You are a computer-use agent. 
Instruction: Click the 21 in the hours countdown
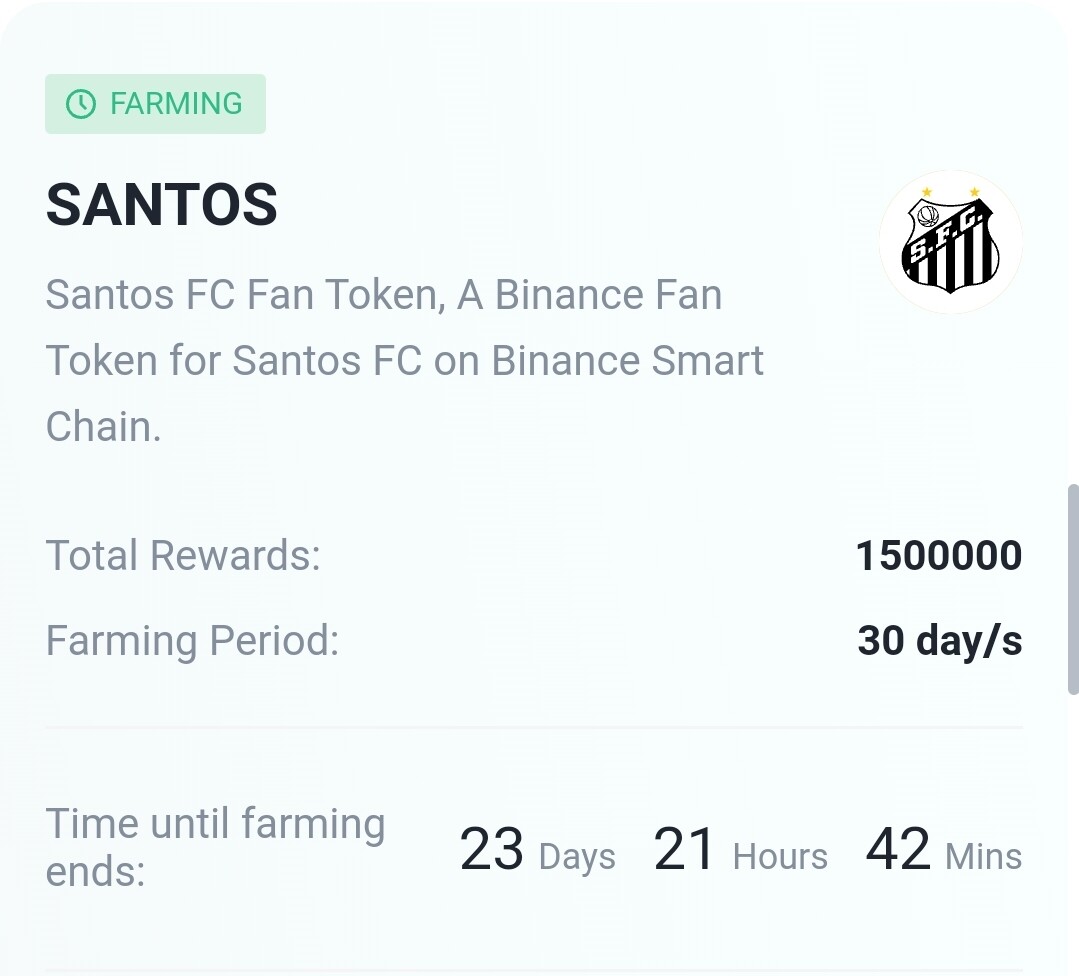(x=684, y=850)
